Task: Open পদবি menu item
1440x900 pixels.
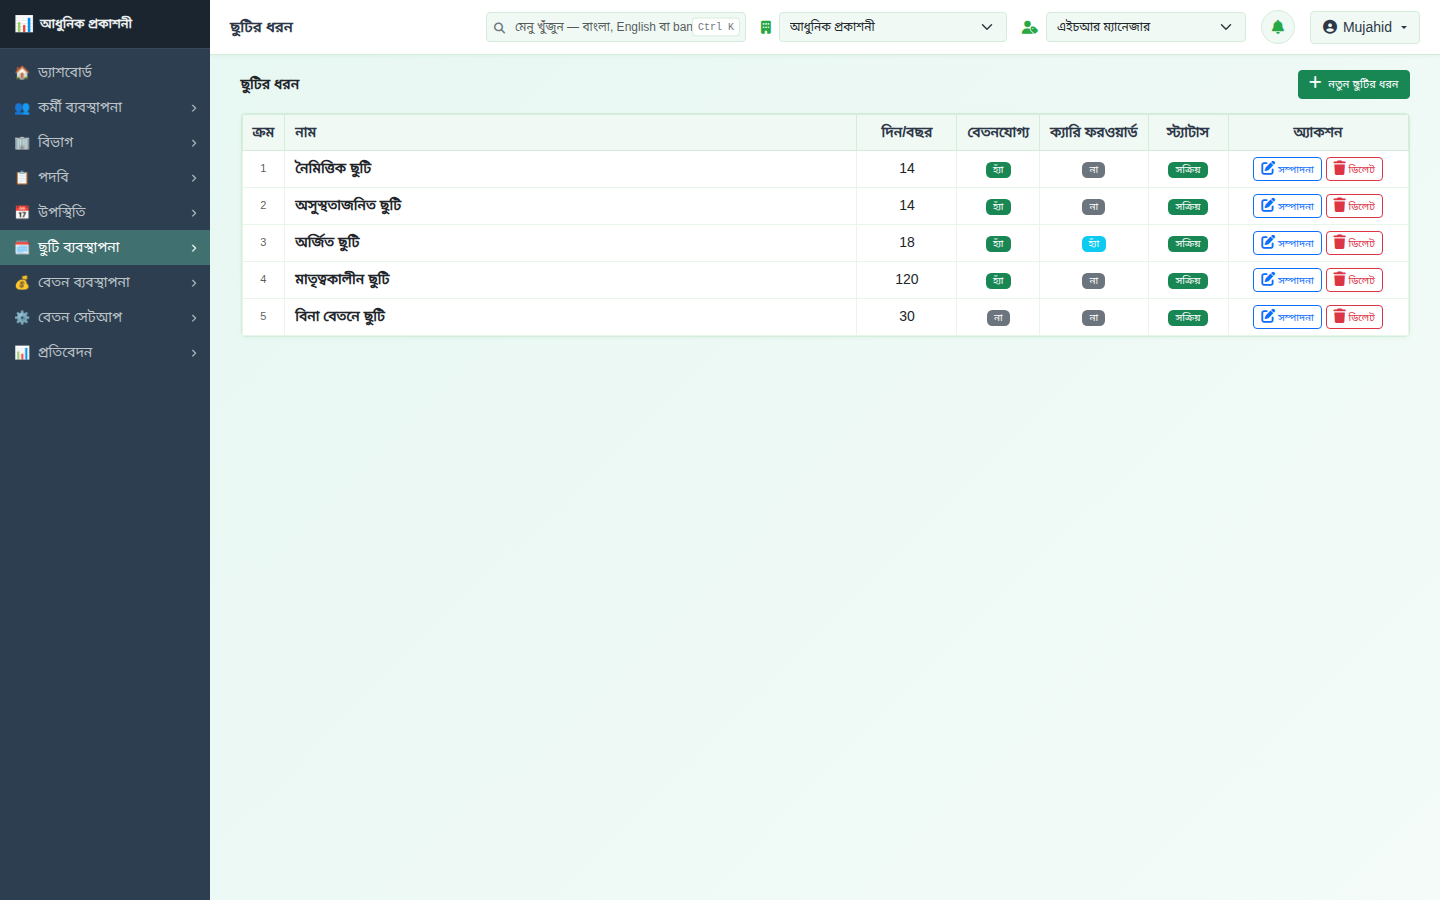Action: tap(105, 177)
